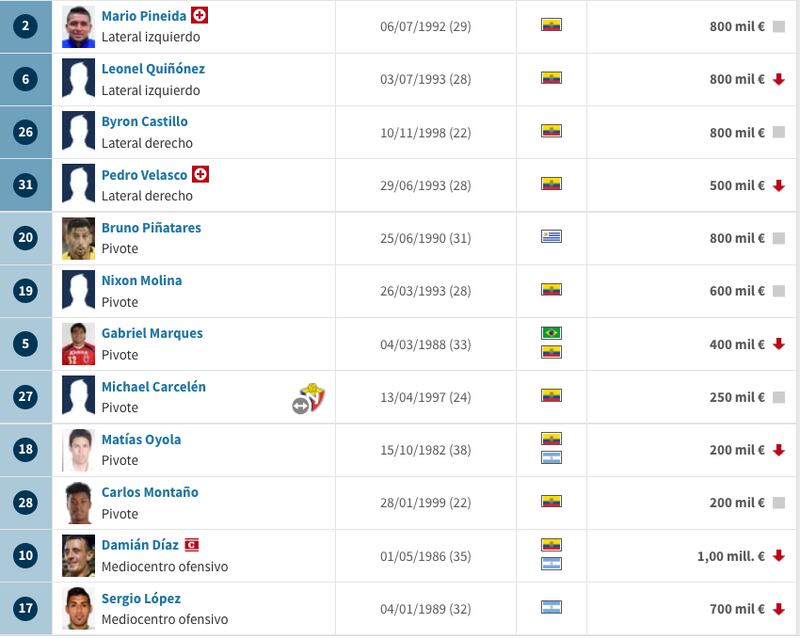This screenshot has height=639, width=800.
Task: Open Carlos Montaño's name link
Action: coord(150,492)
